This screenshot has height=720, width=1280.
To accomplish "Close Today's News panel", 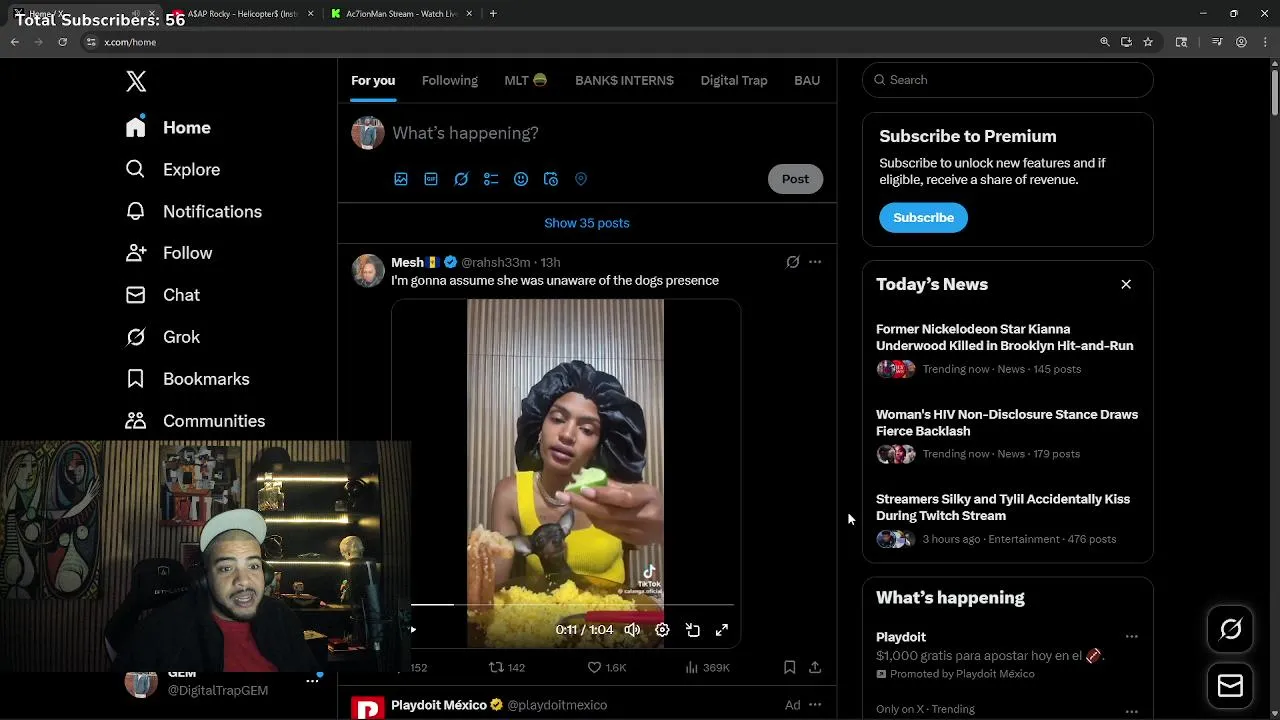I will 1126,284.
